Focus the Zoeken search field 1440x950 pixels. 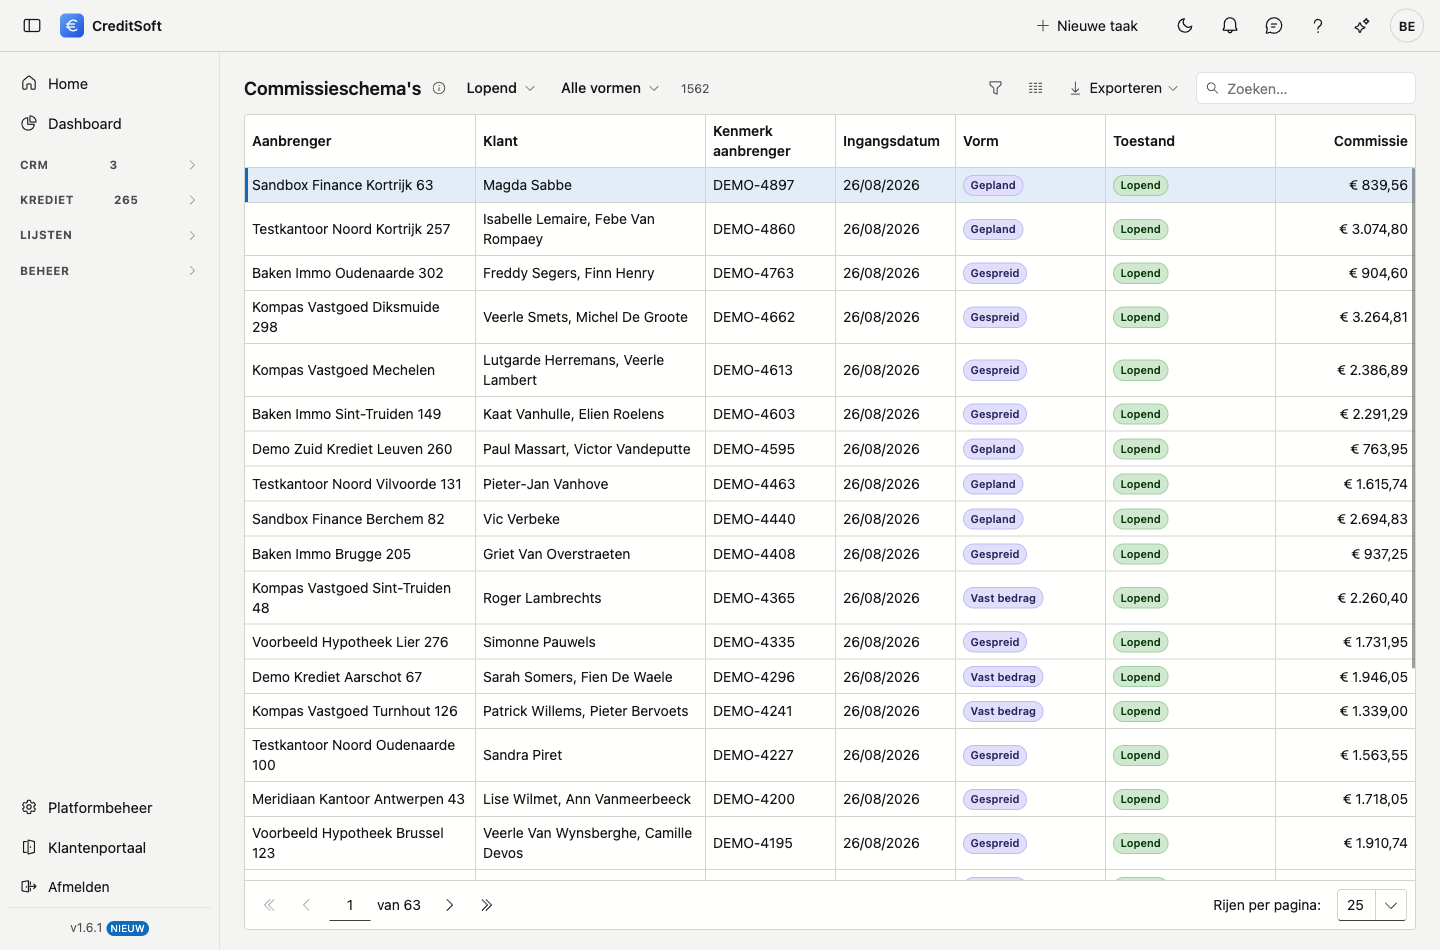coord(1306,88)
